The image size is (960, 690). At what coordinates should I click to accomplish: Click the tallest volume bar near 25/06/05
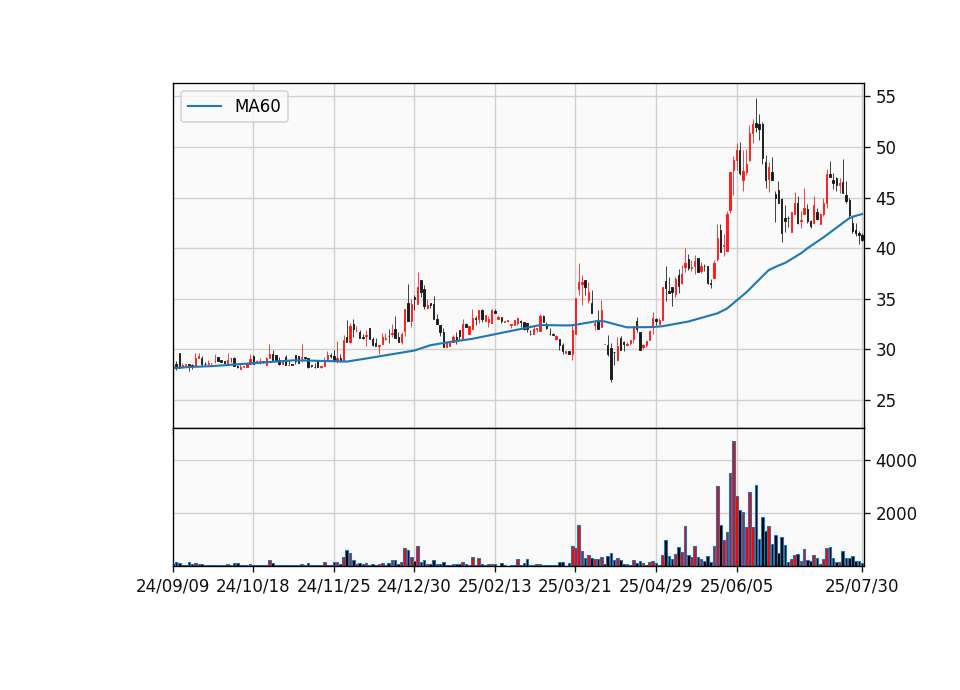(733, 503)
